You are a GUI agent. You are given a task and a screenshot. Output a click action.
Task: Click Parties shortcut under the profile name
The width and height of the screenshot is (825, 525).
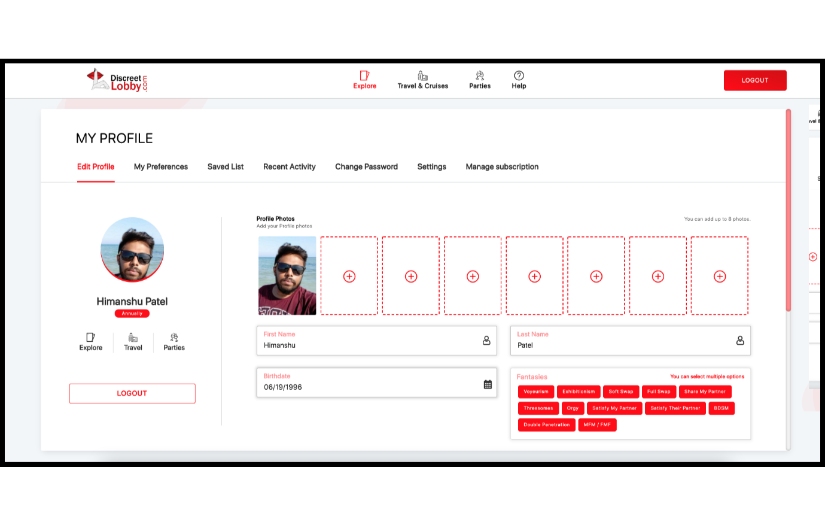click(174, 342)
